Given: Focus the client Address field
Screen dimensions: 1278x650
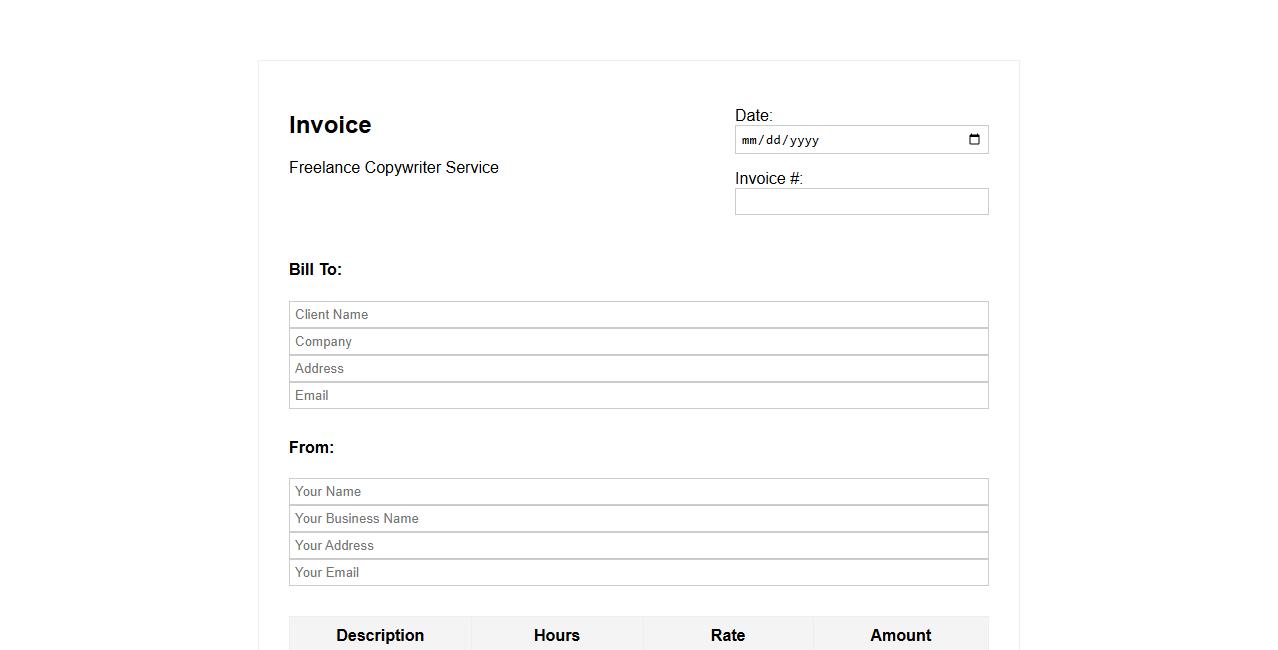Looking at the screenshot, I should pyautogui.click(x=638, y=369).
